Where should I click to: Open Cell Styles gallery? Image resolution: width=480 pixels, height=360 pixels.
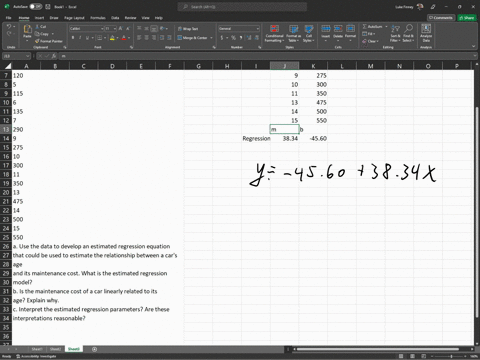tap(309, 33)
